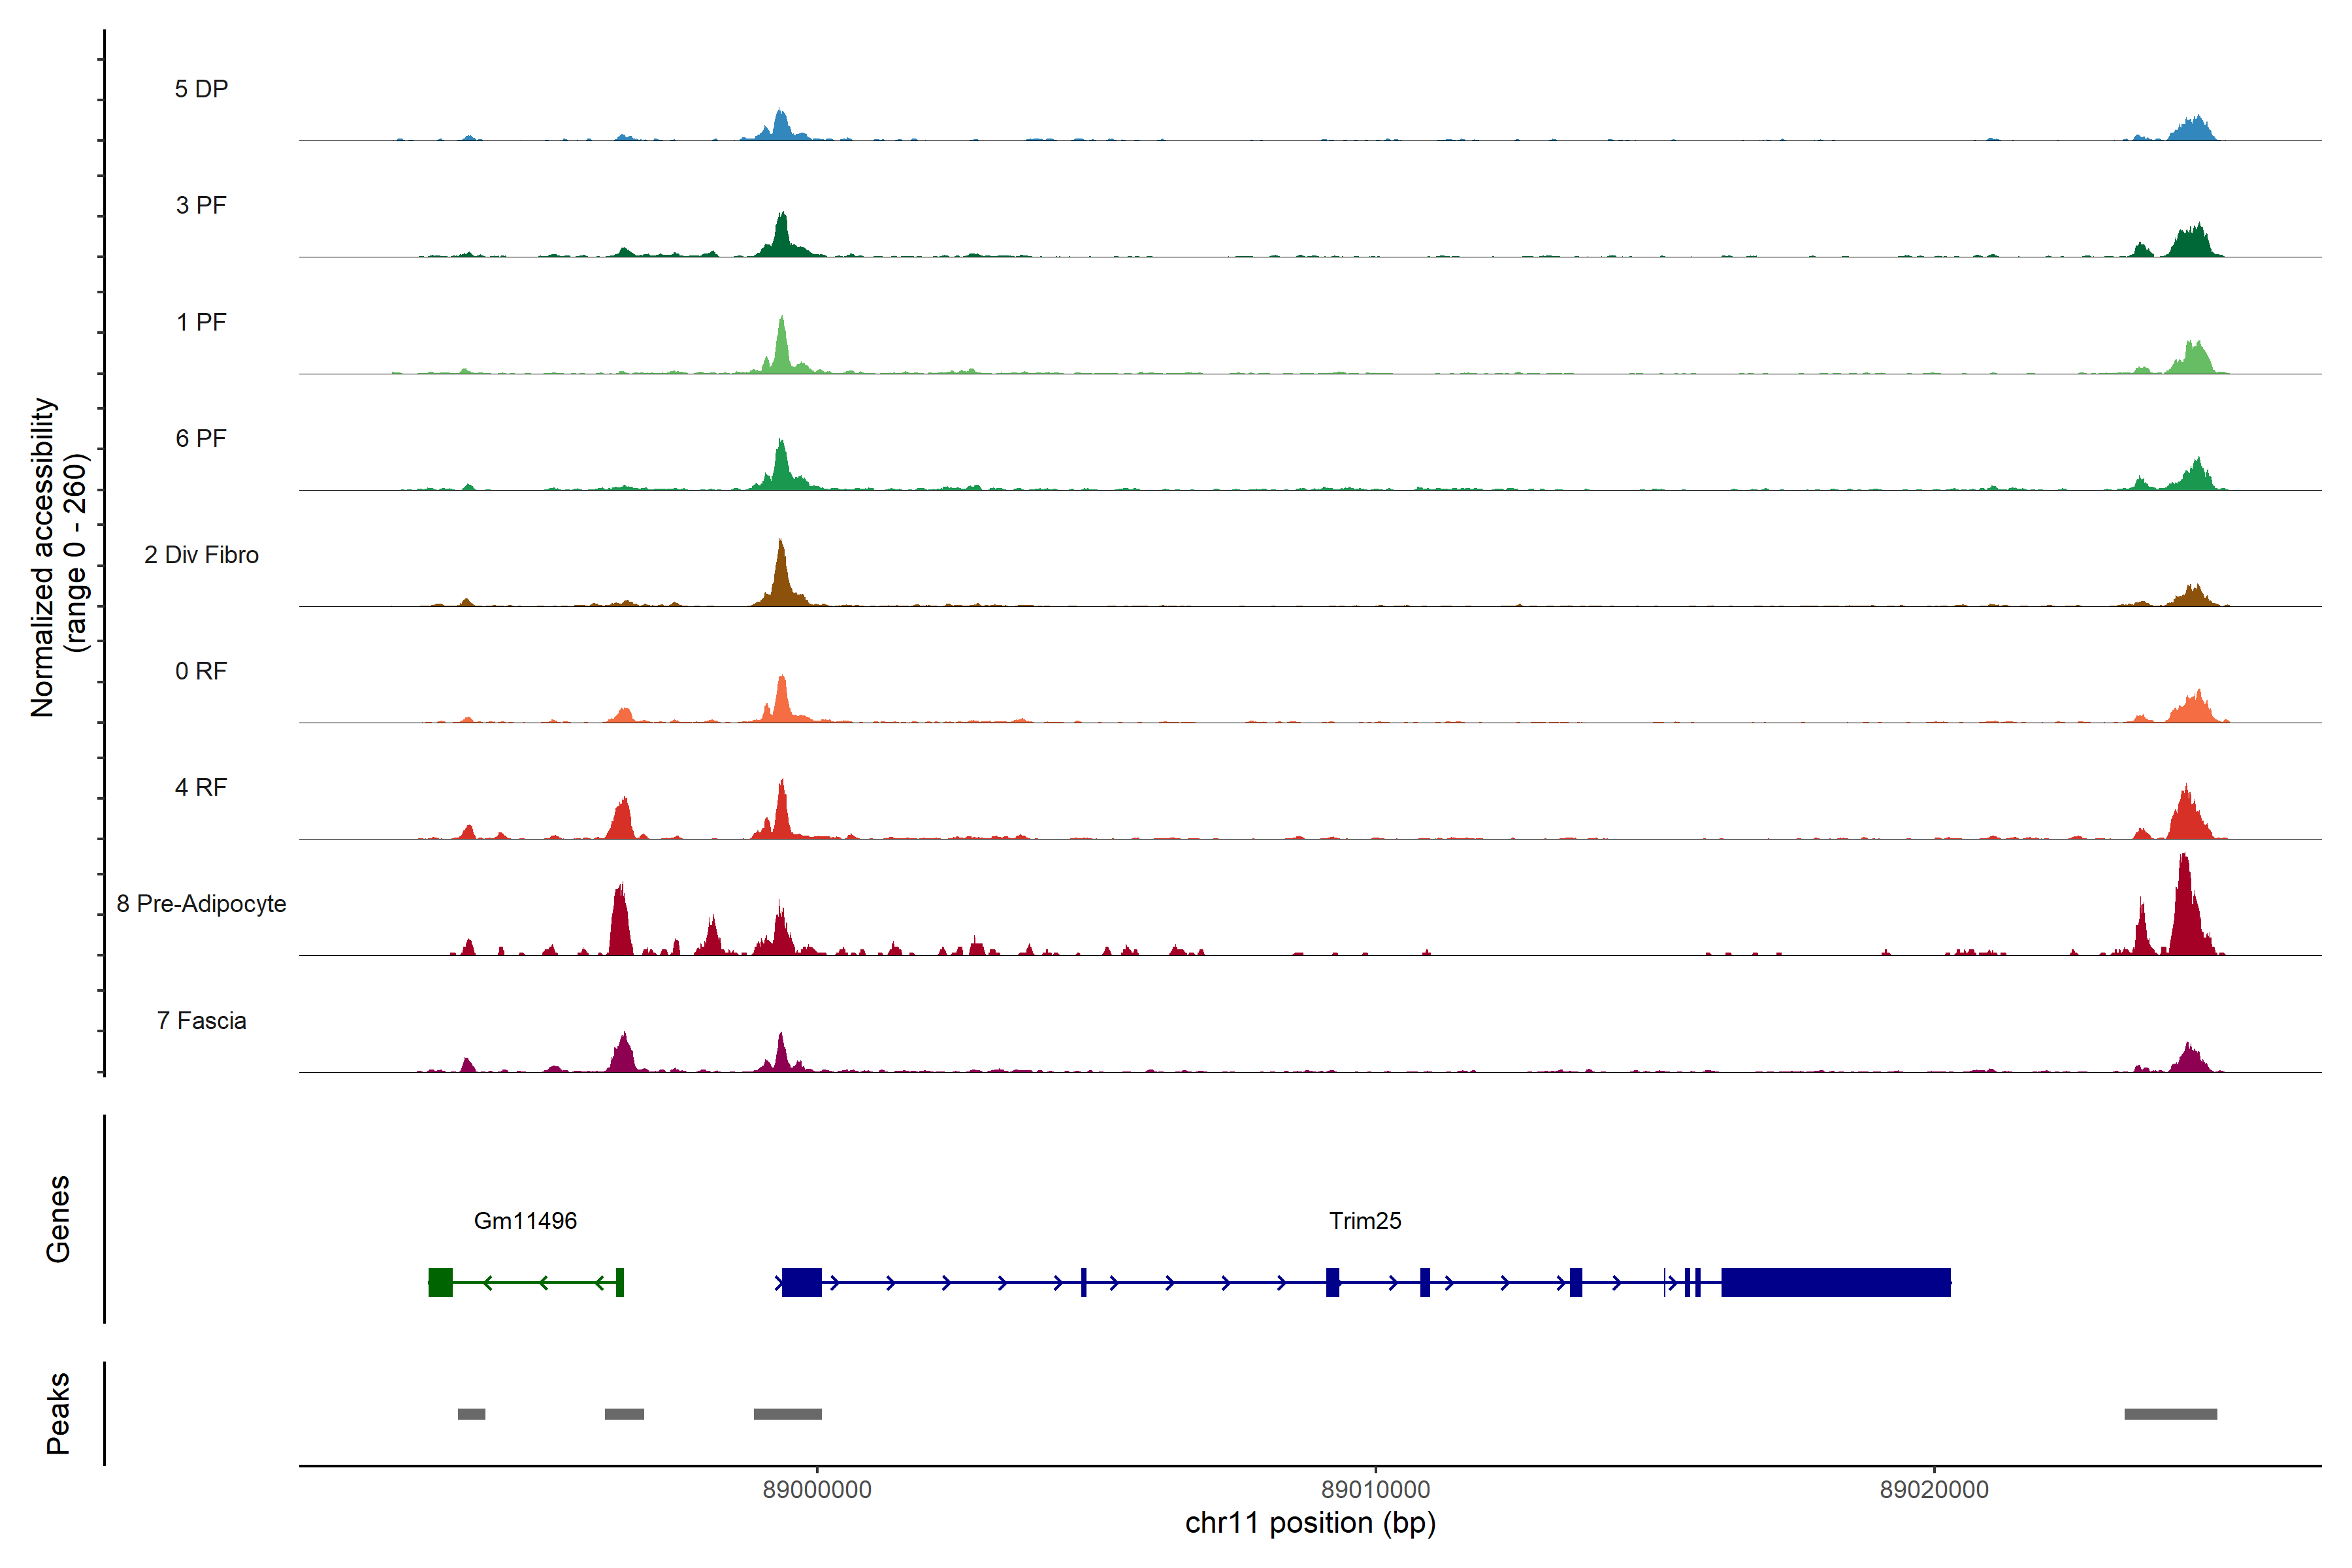Click the third gray peak bar
Screen dimensions: 2352x1568
coord(787,1414)
